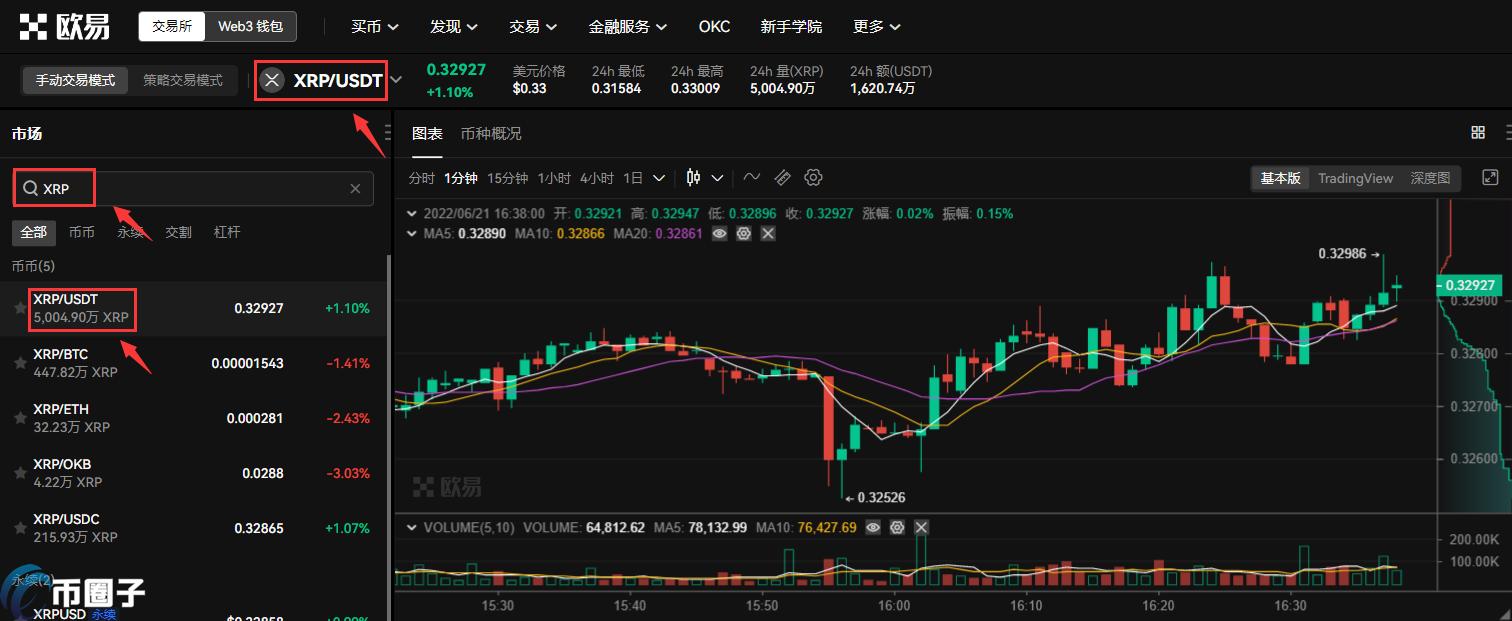Open the OKC link

(x=714, y=27)
